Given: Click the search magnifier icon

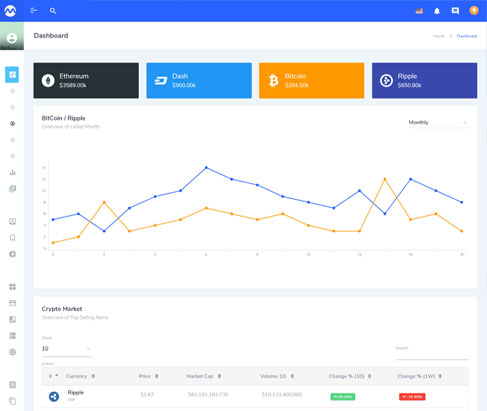Looking at the screenshot, I should 53,11.
